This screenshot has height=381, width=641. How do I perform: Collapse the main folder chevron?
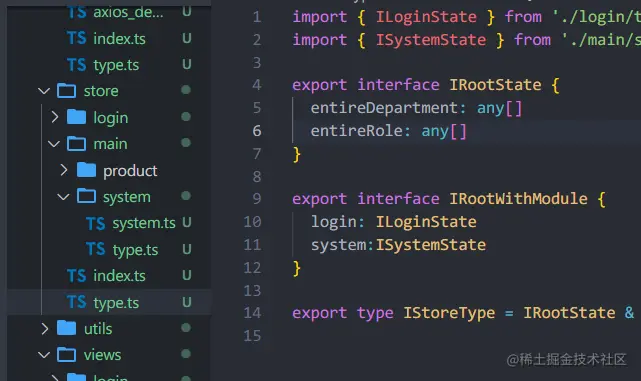click(54, 144)
